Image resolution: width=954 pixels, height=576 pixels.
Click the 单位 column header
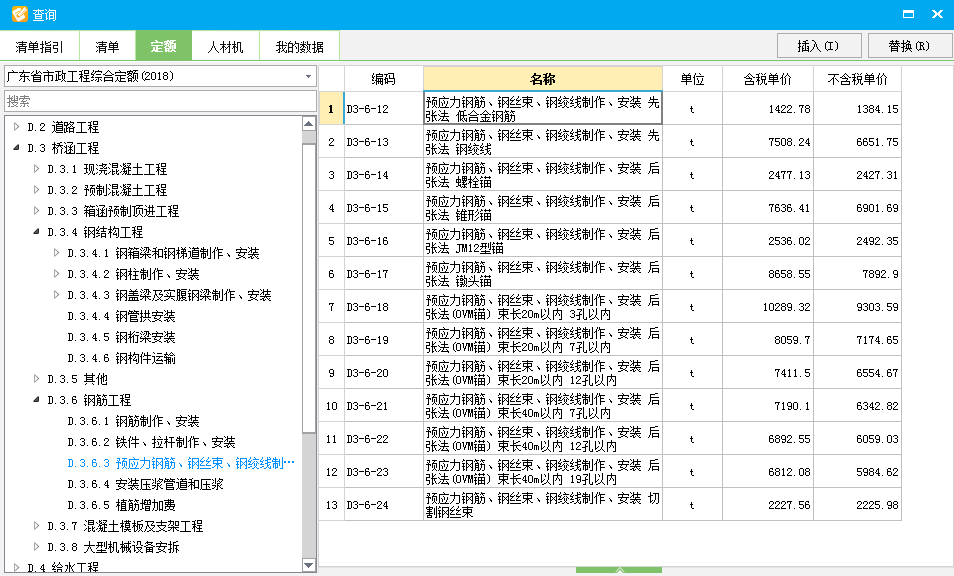click(x=692, y=79)
